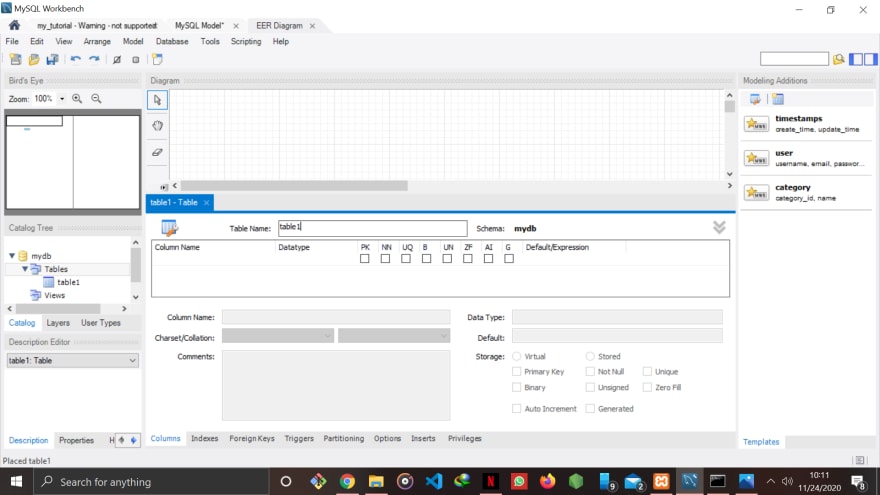This screenshot has width=880, height=495.
Task: Open the Charset dropdown
Action: tap(278, 336)
